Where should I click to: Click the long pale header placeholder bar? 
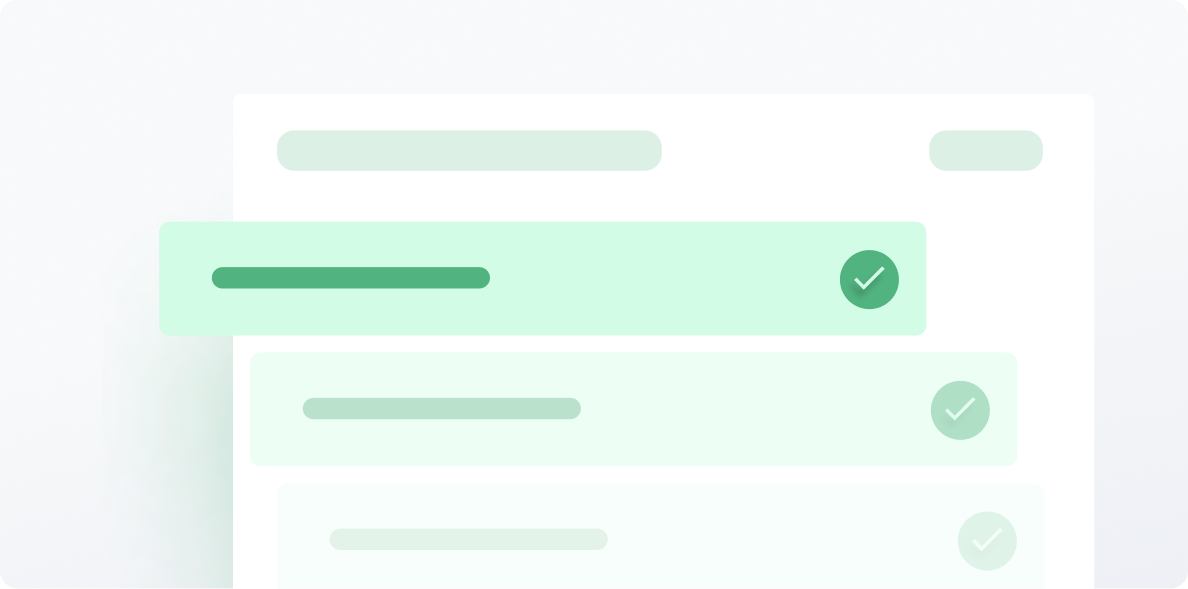click(469, 150)
